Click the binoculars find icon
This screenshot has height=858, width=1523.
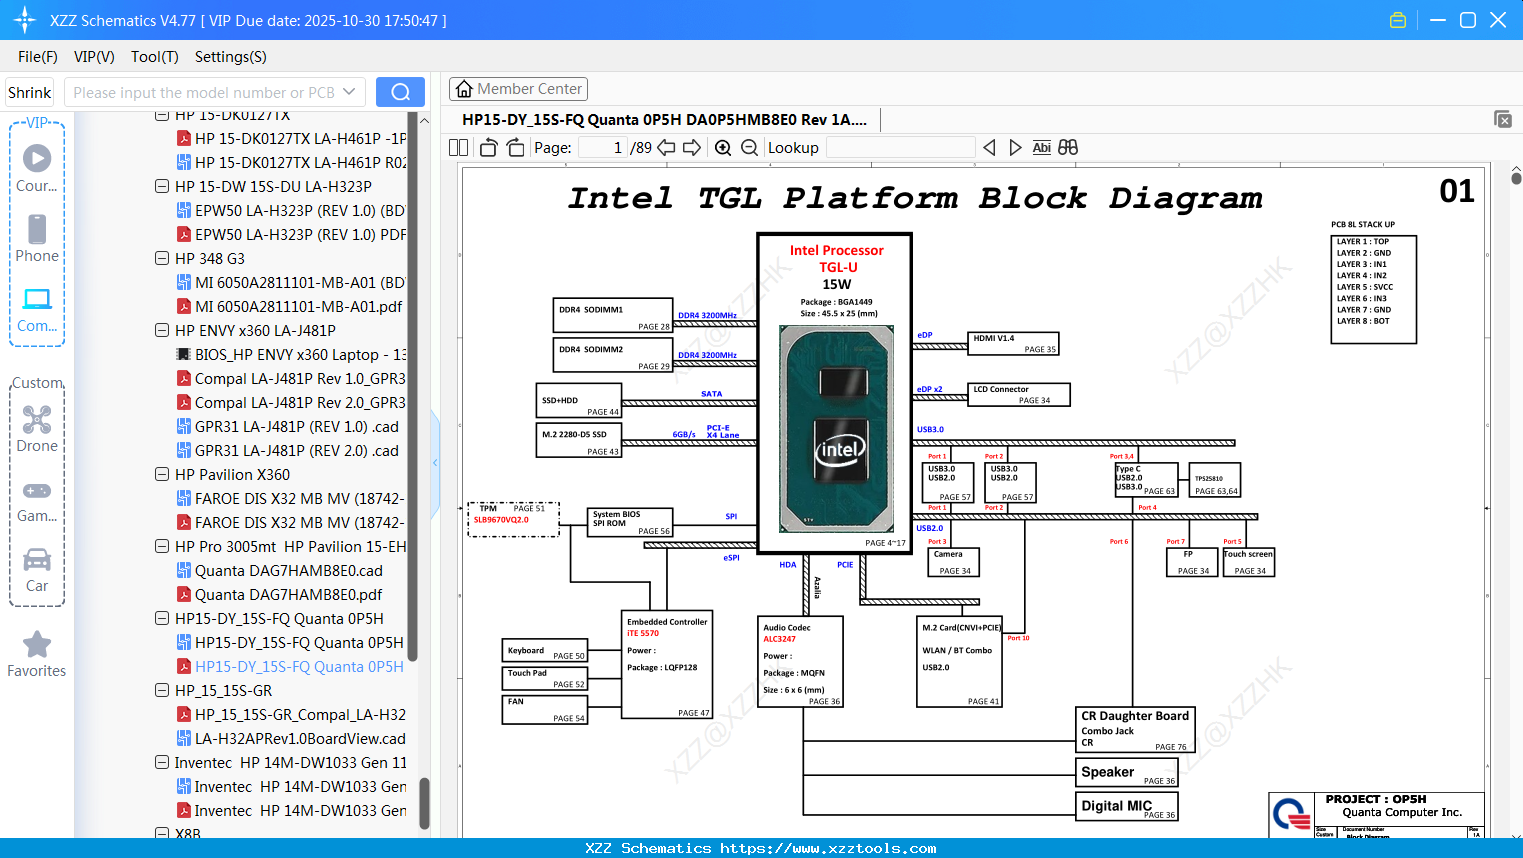(x=1068, y=148)
